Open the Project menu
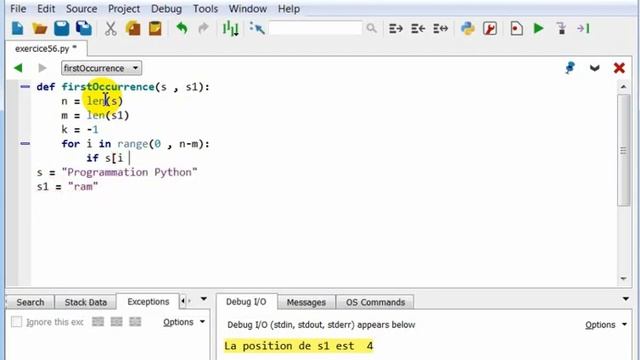This screenshot has height=360, width=640. (x=124, y=9)
